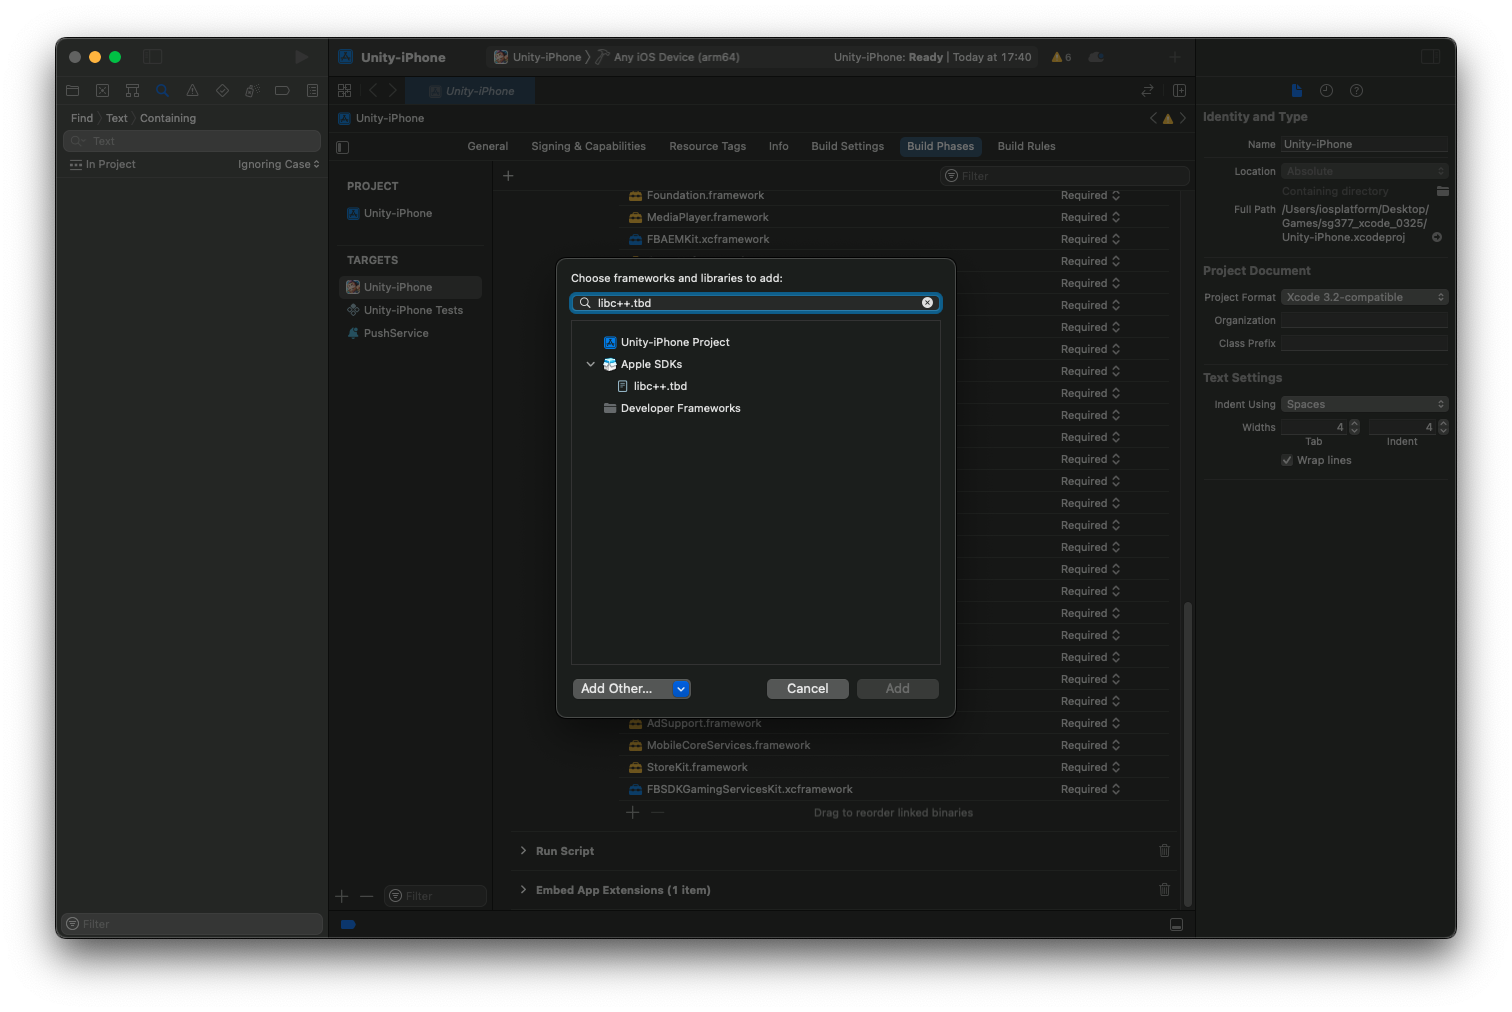This screenshot has width=1512, height=1012.
Task: Open the History inspector clock icon
Action: (1326, 90)
